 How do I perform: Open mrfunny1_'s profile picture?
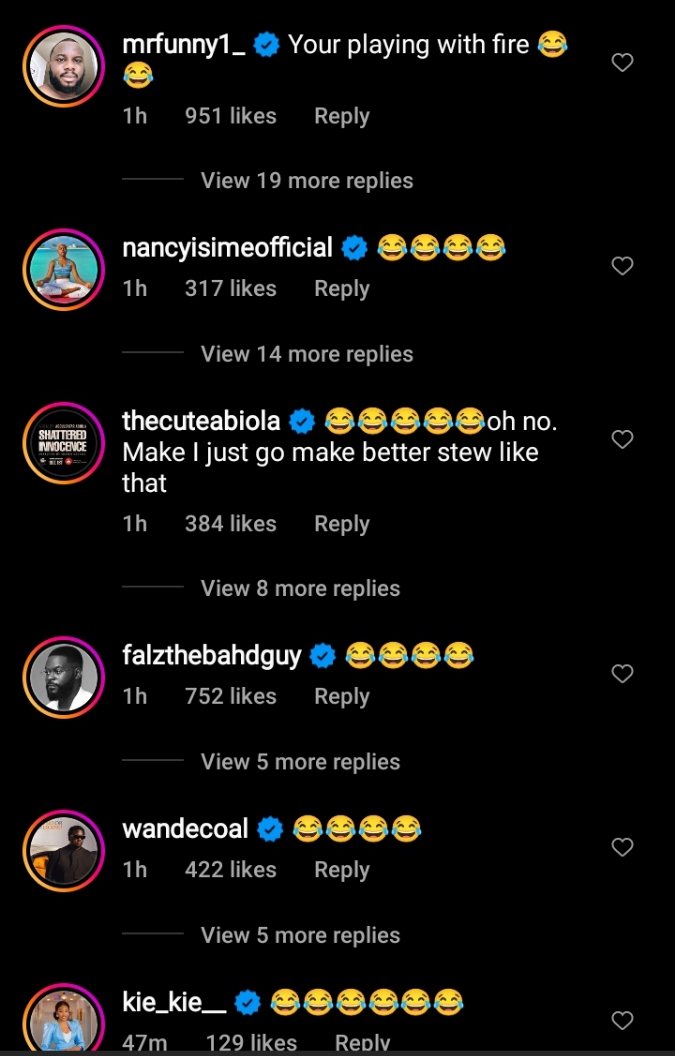tap(63, 67)
